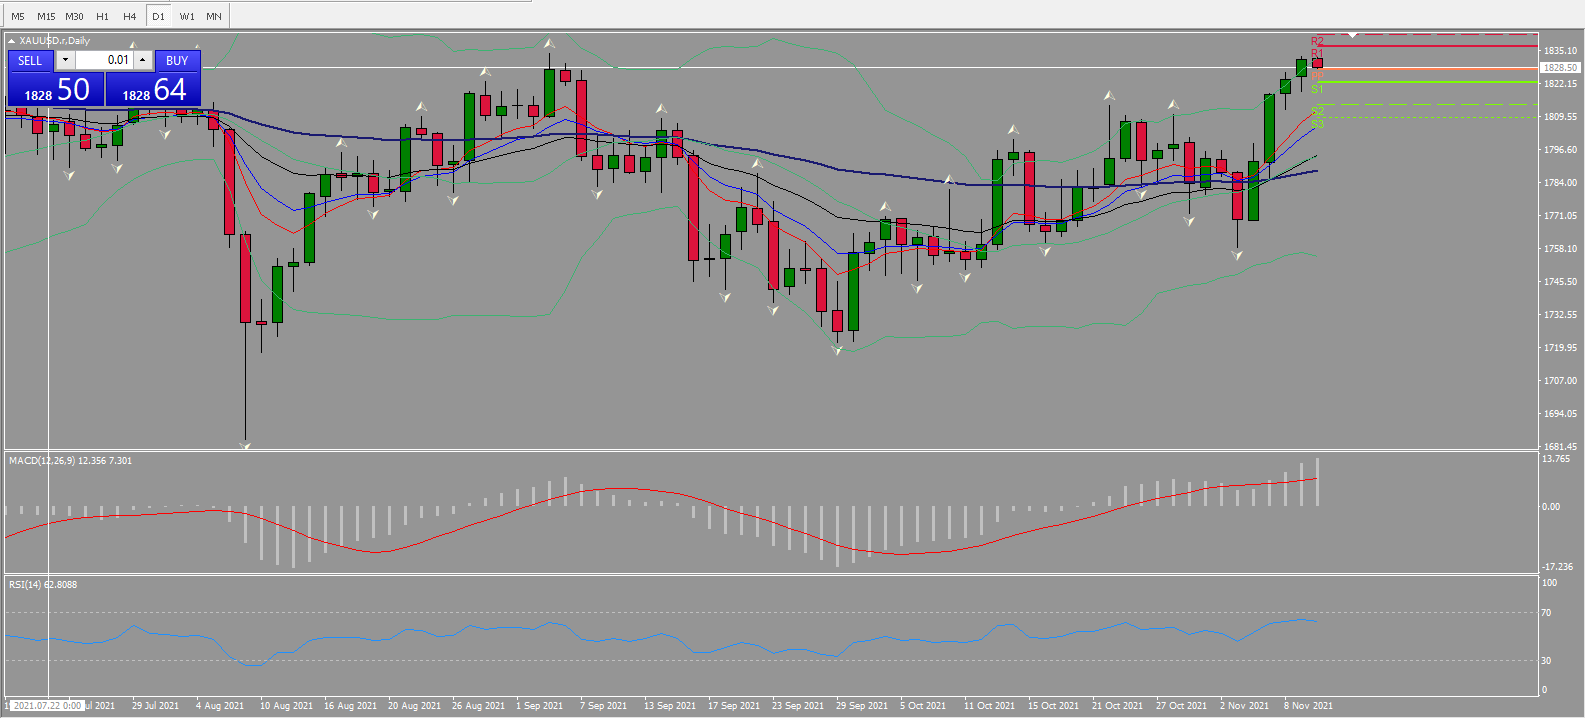Increase lot volume with up arrow

click(x=143, y=60)
